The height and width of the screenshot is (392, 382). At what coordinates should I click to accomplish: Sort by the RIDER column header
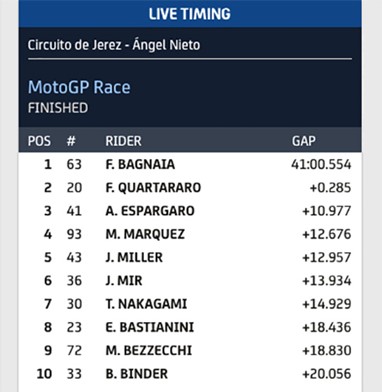tap(123, 141)
